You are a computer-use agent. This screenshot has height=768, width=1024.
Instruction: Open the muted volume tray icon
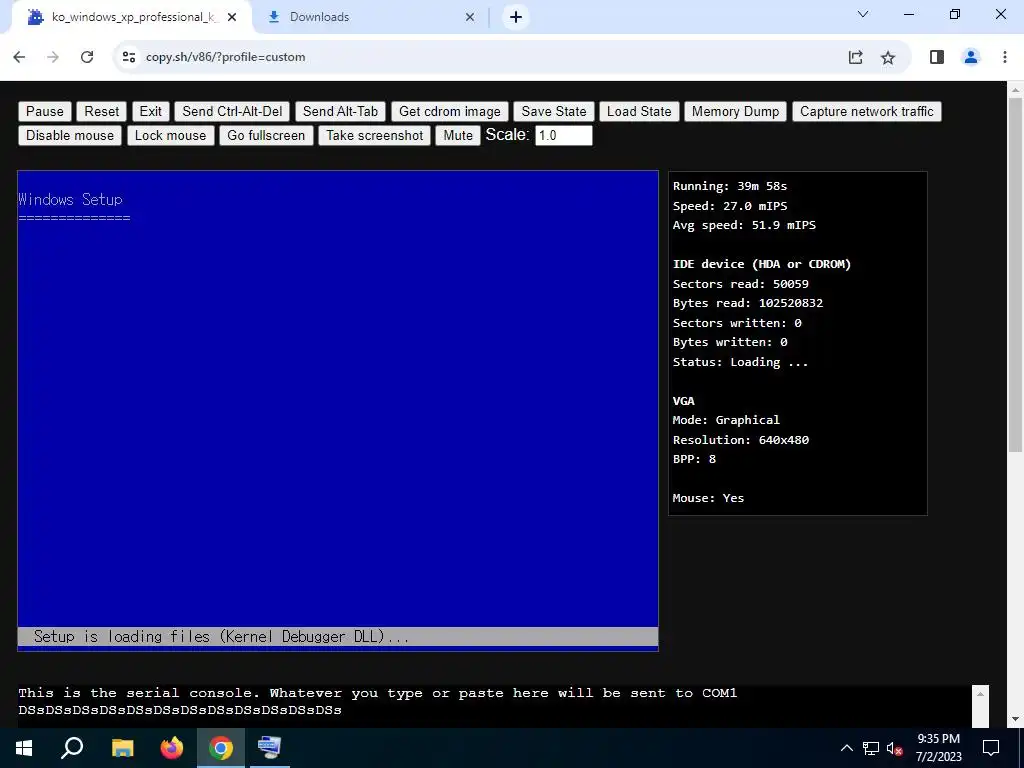894,749
